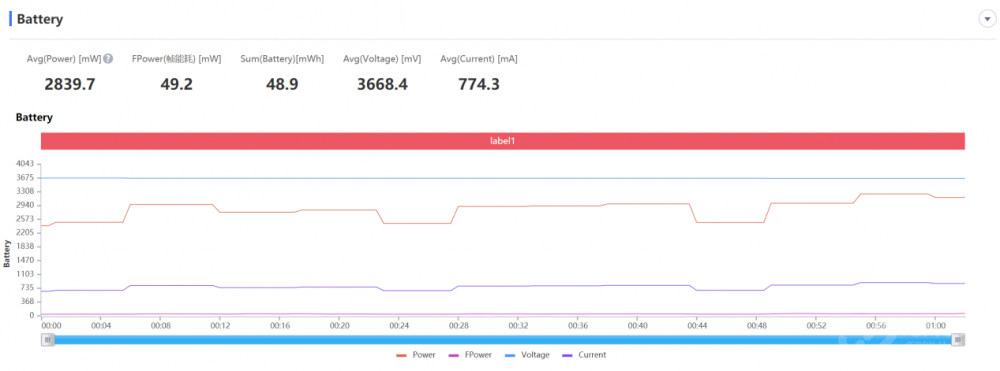Toggle the Power series in the legend
Image resolution: width=1000 pixels, height=371 pixels.
point(416,355)
